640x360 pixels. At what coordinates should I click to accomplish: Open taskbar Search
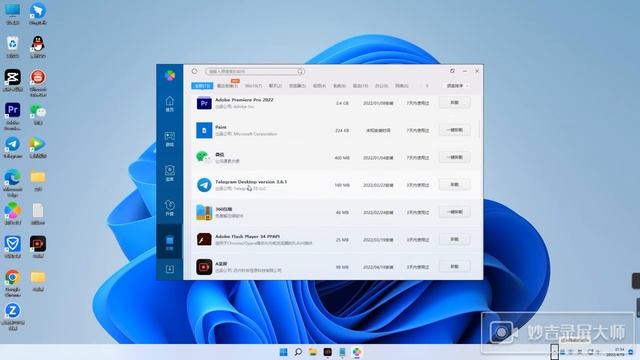point(298,352)
